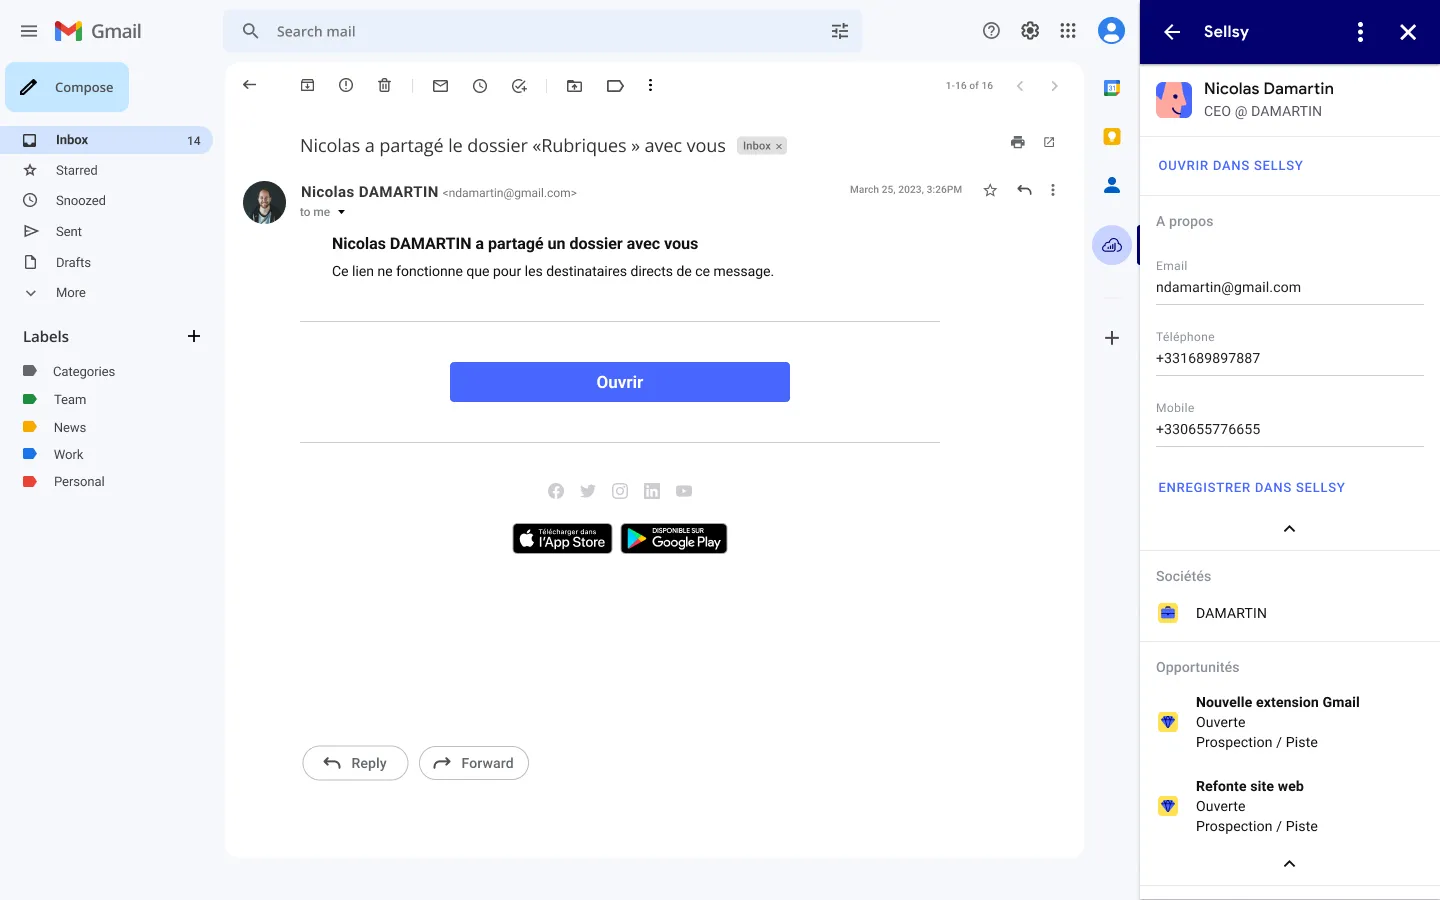Open email in a new window
1440x900 pixels.
coord(1049,142)
